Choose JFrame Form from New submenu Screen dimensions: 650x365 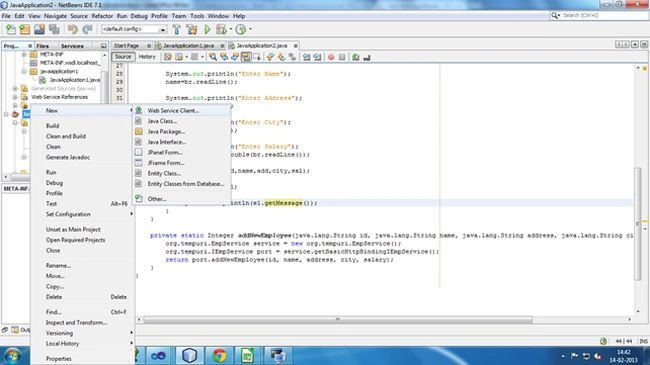pos(182,163)
